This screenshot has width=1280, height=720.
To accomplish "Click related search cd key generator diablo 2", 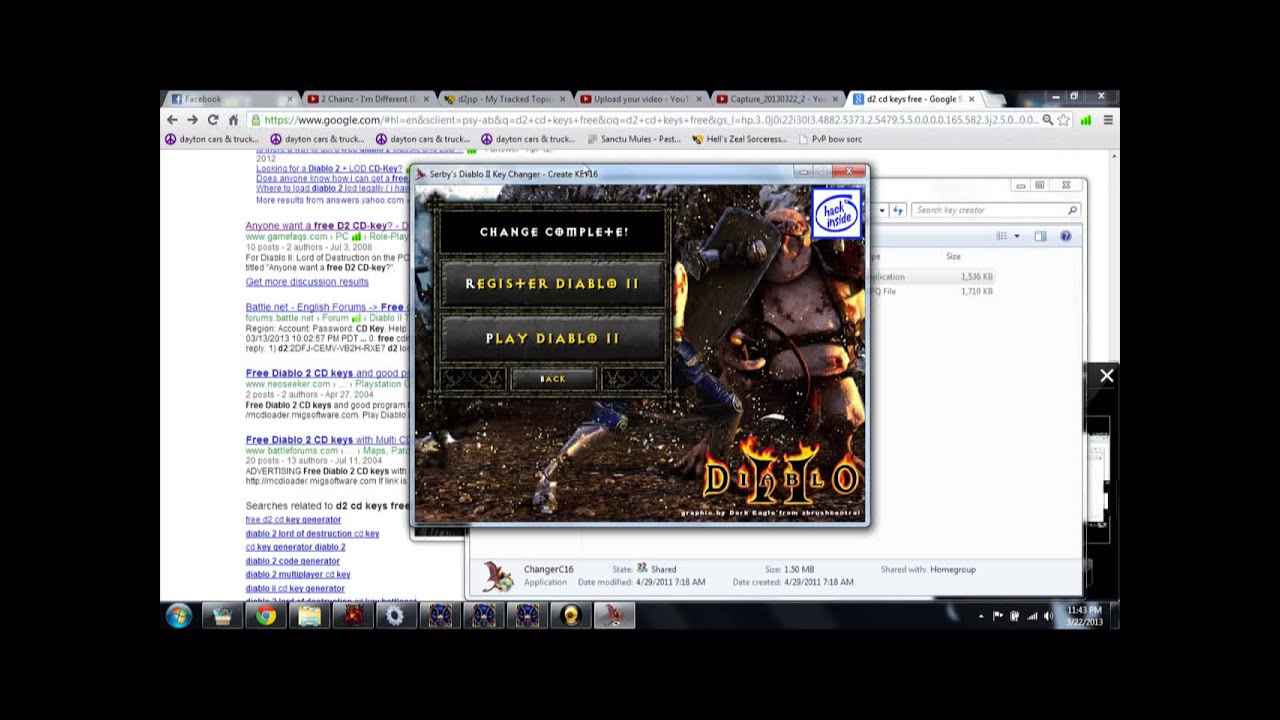I will click(295, 547).
